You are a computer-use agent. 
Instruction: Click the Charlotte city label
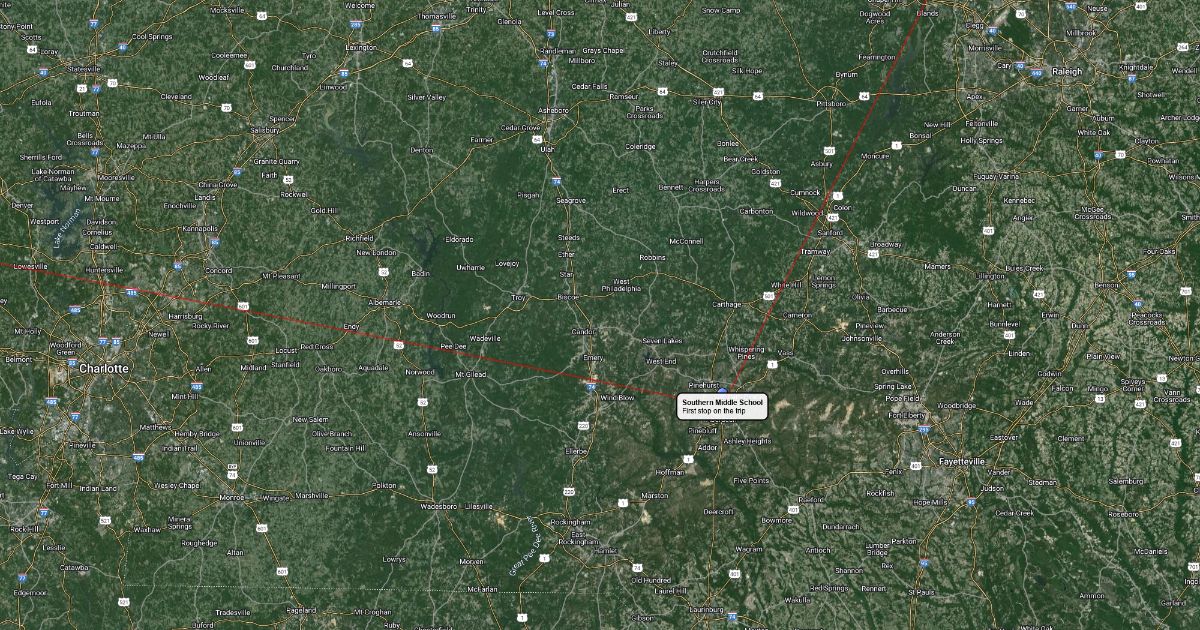click(104, 368)
